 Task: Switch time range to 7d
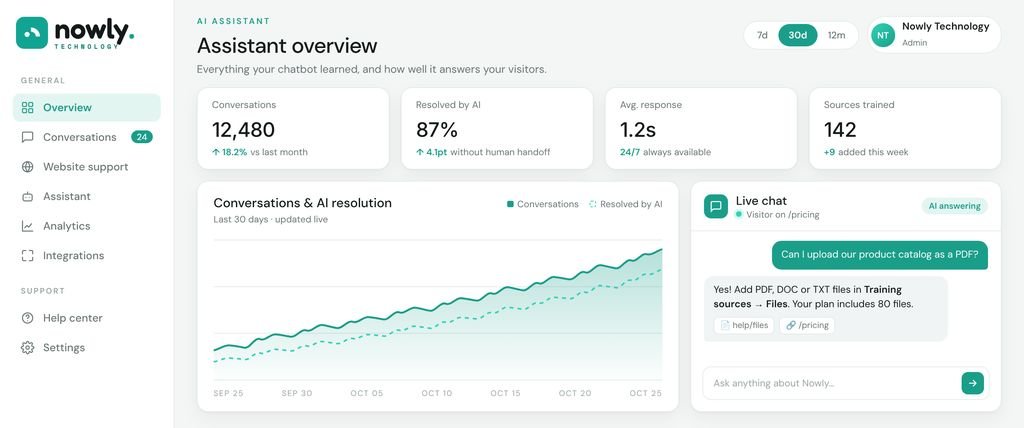click(x=762, y=35)
